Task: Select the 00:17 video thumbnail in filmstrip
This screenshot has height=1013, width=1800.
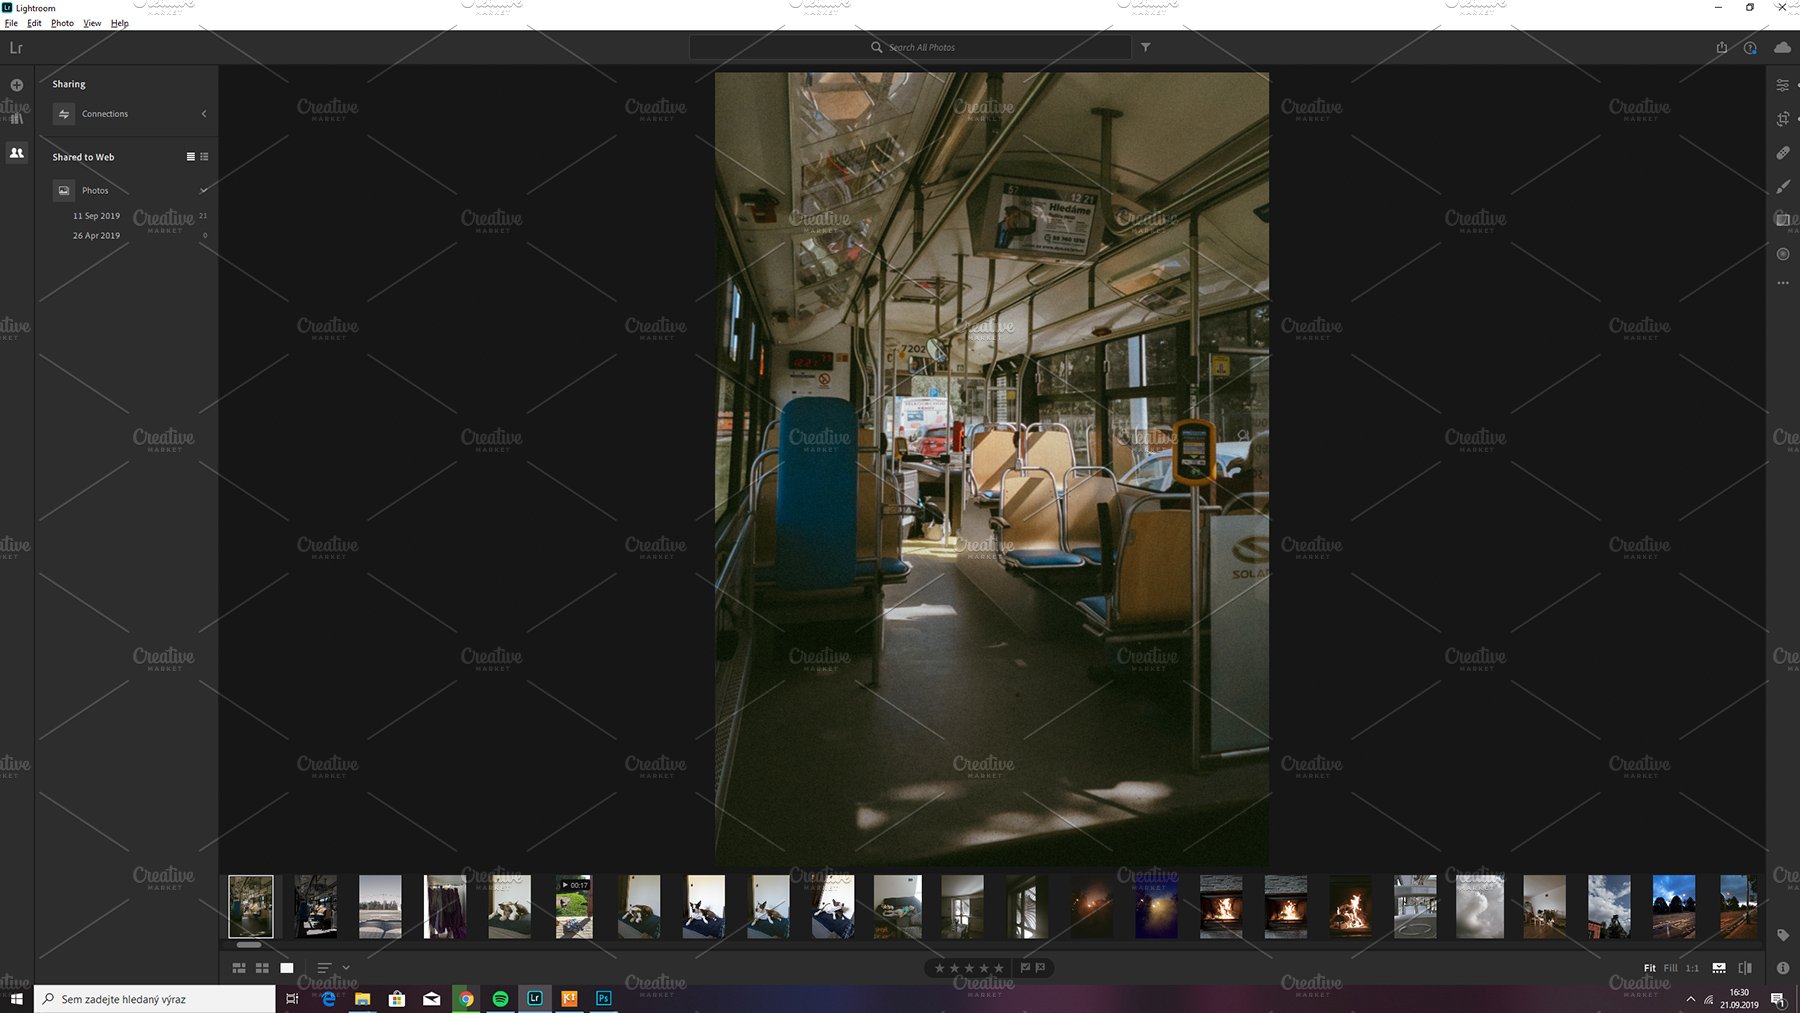Action: (574, 907)
